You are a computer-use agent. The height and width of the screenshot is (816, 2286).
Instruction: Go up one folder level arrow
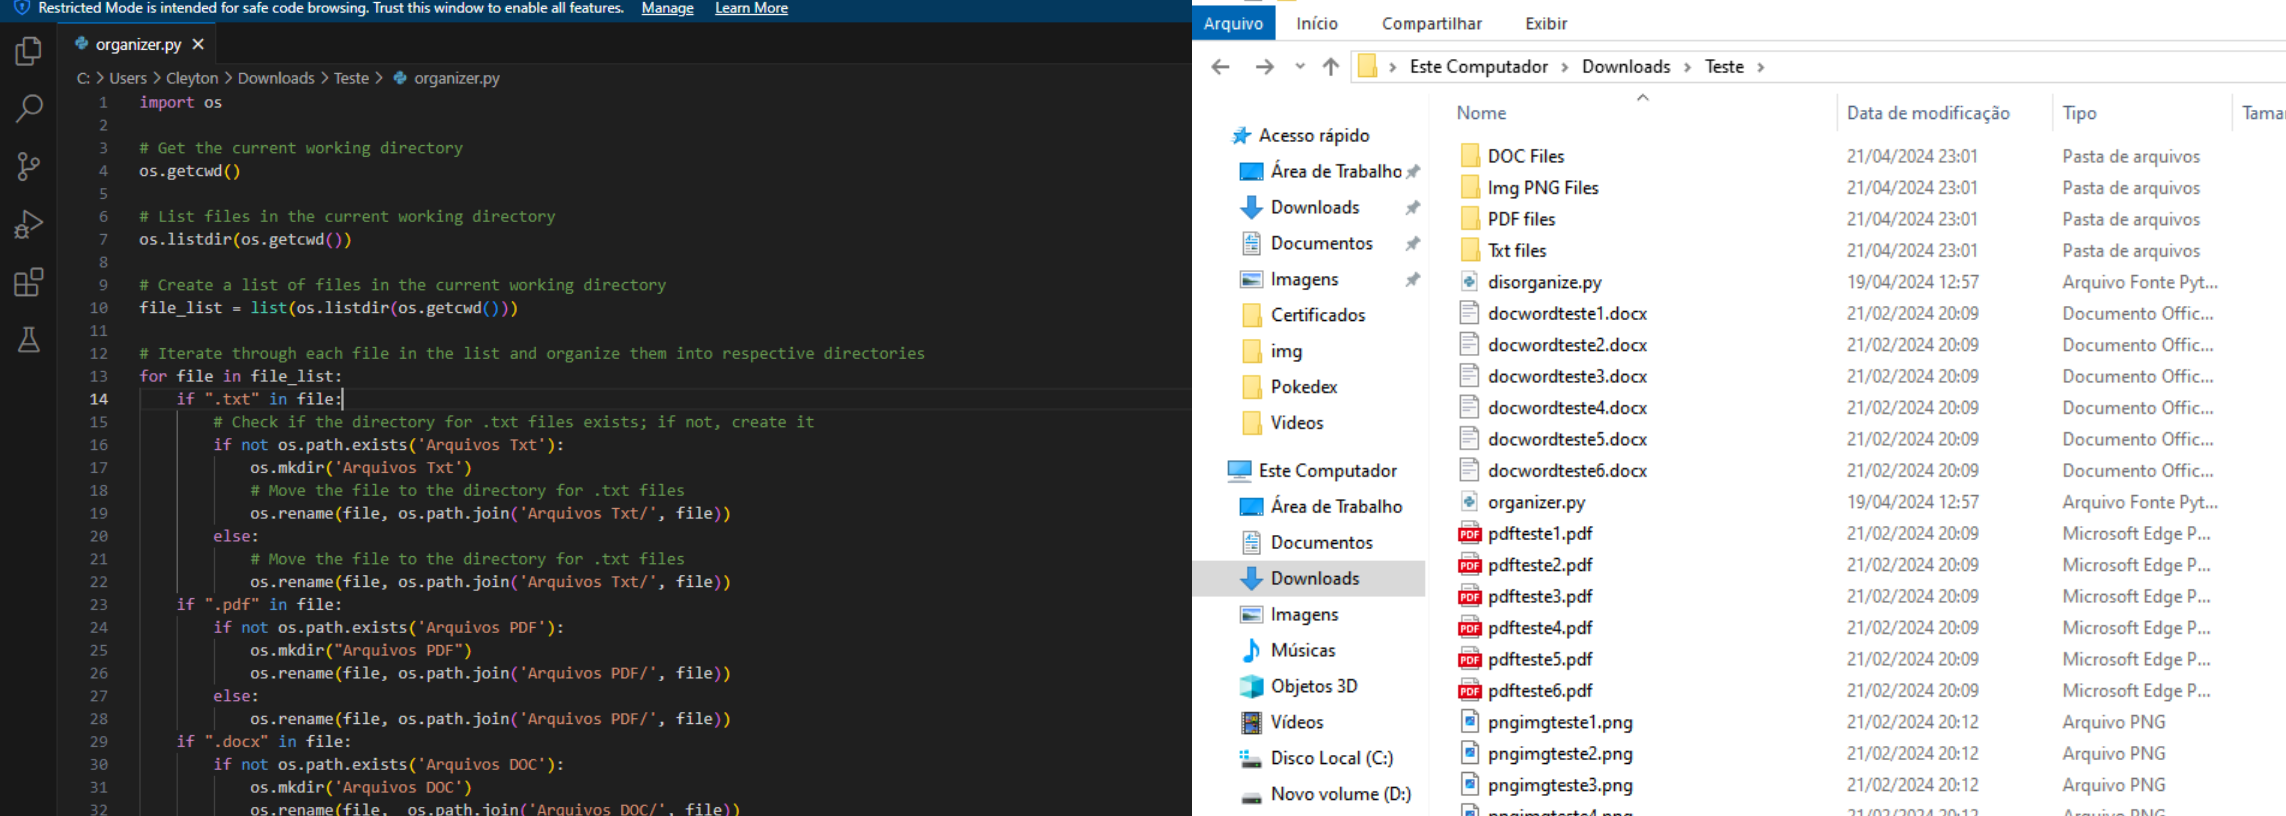(1330, 67)
